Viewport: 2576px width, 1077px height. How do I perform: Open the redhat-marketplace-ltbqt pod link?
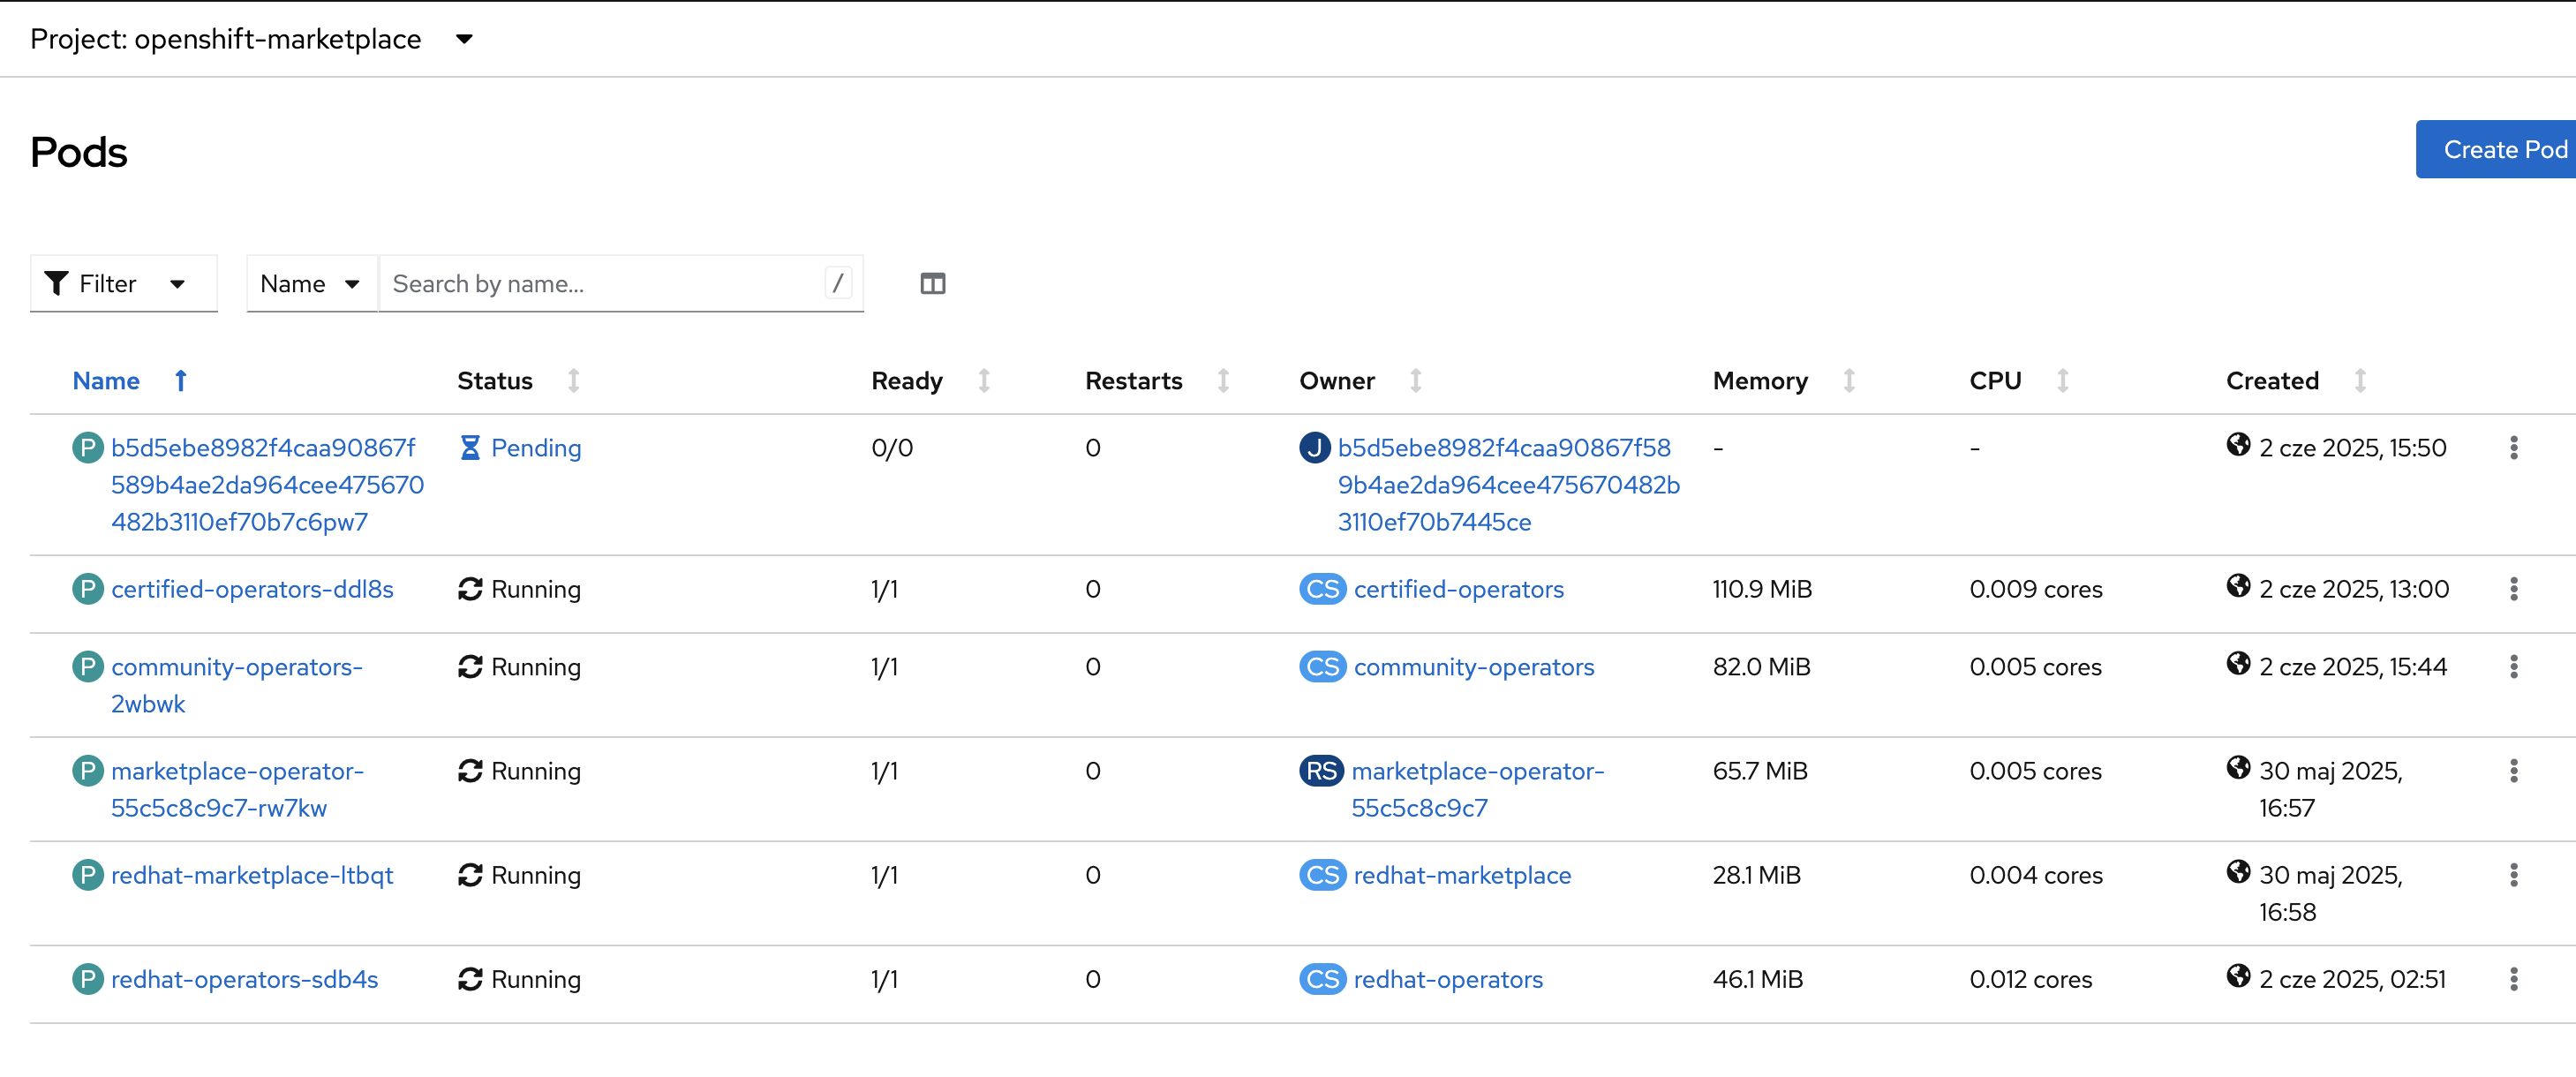coord(252,875)
